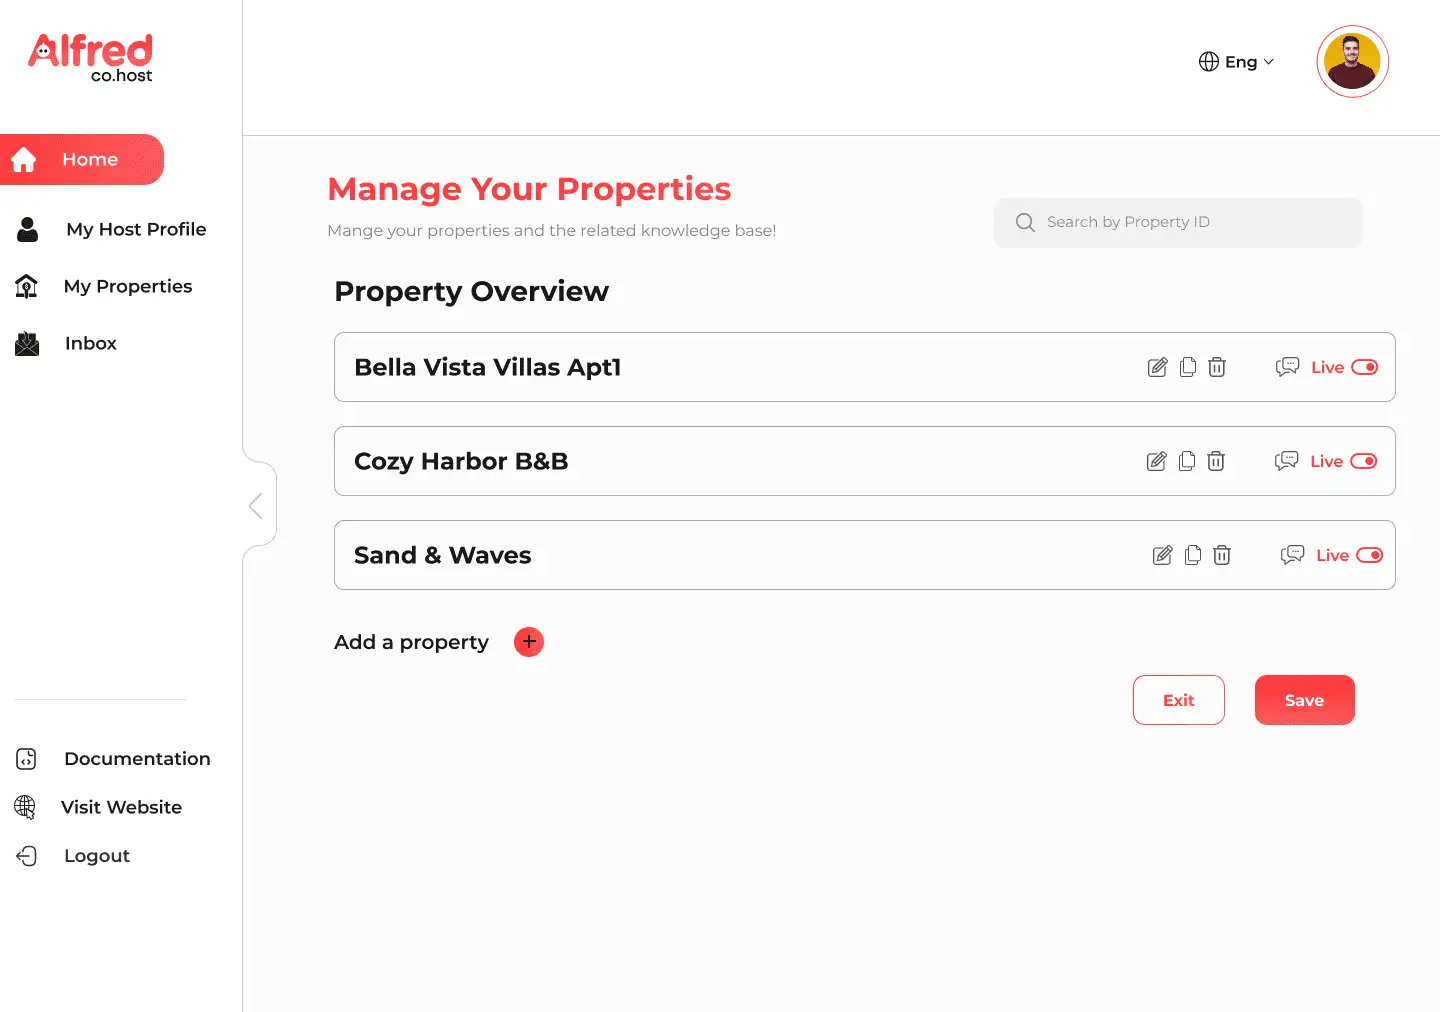This screenshot has width=1440, height=1012.
Task: Delete the Sand & Waves property
Action: [1221, 555]
